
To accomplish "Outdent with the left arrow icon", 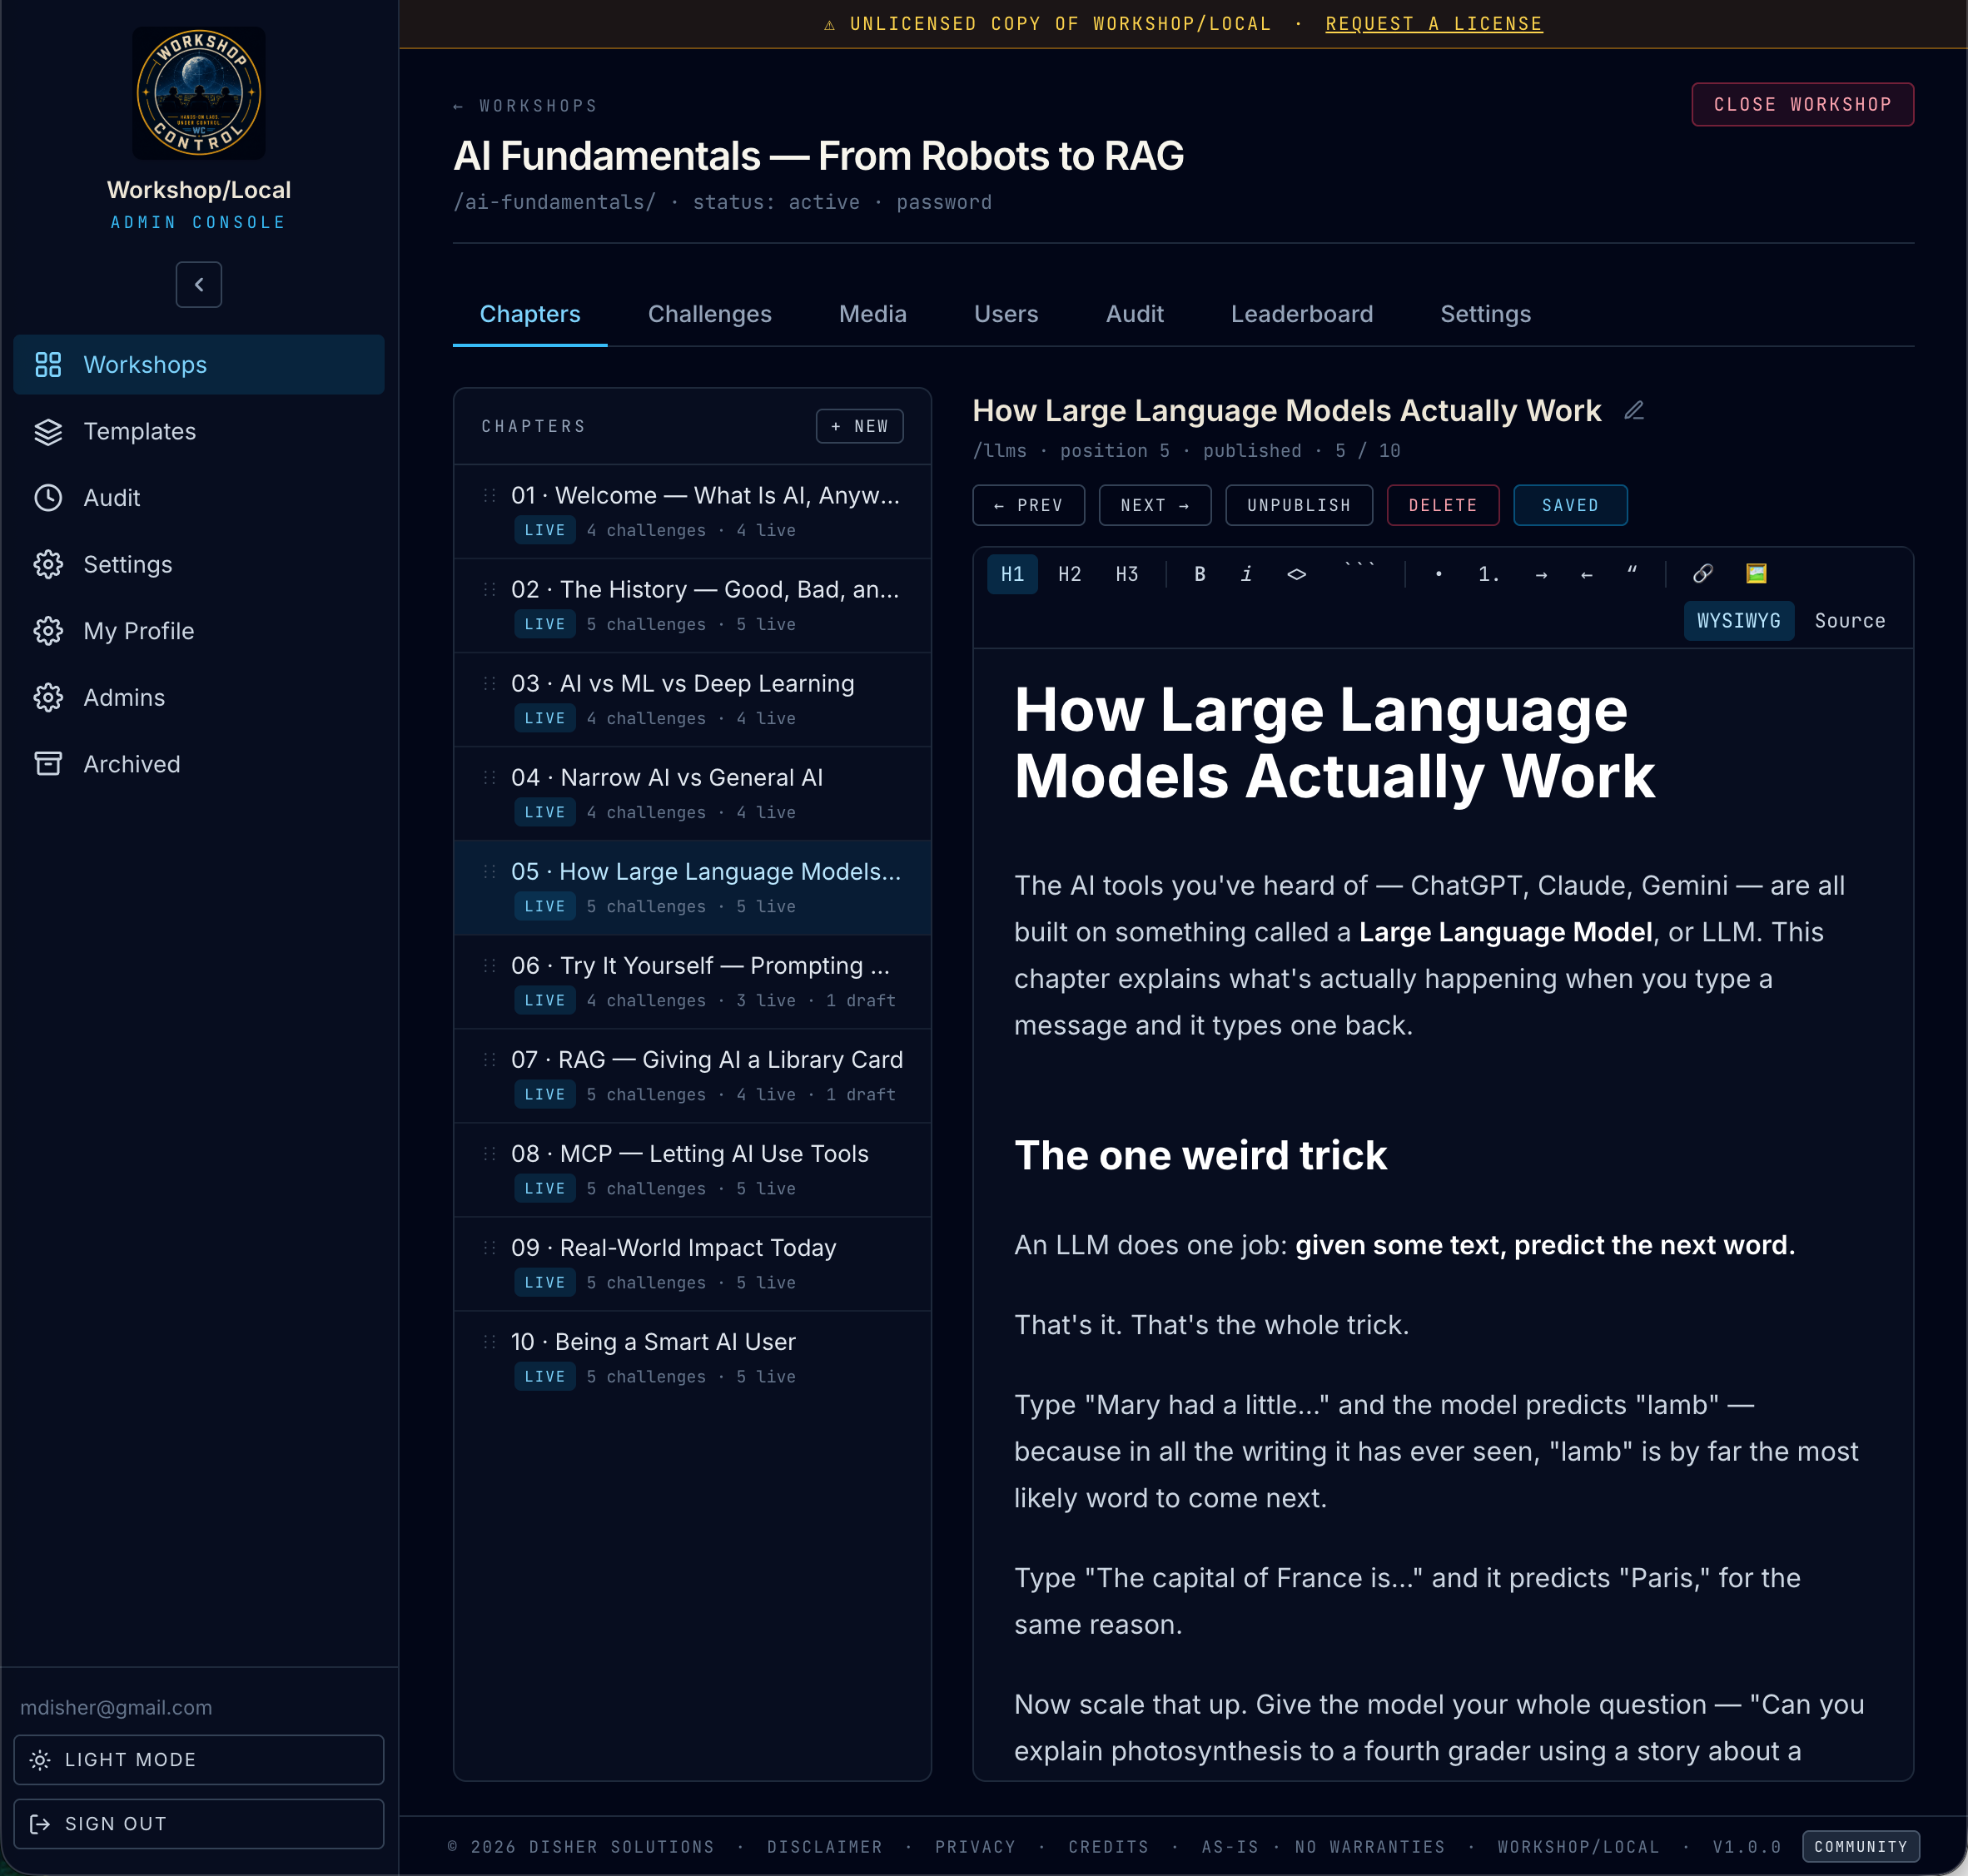I will tap(1586, 574).
